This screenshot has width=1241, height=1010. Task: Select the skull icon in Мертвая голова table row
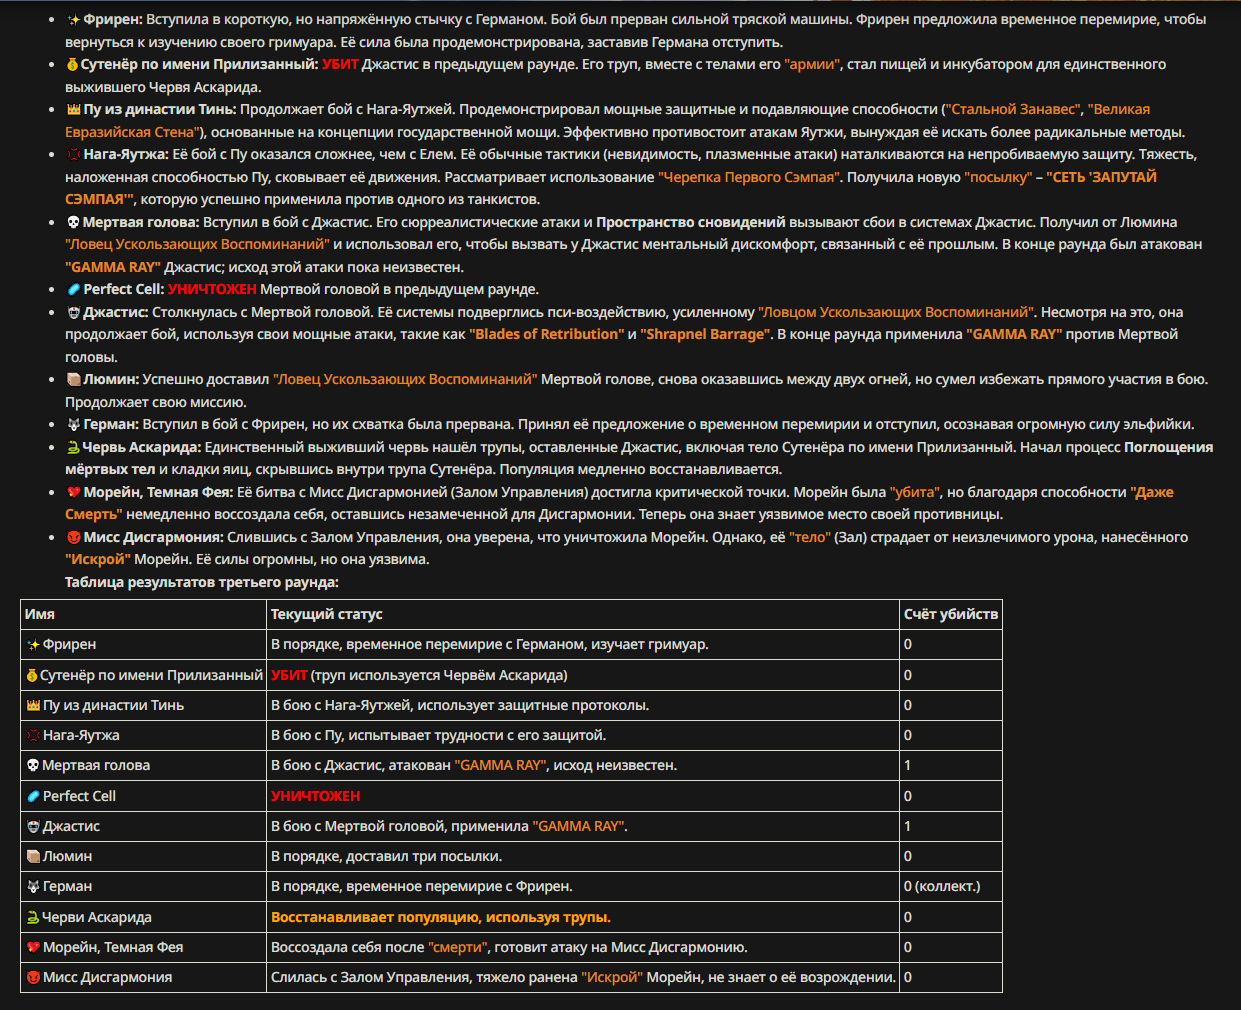pos(33,766)
